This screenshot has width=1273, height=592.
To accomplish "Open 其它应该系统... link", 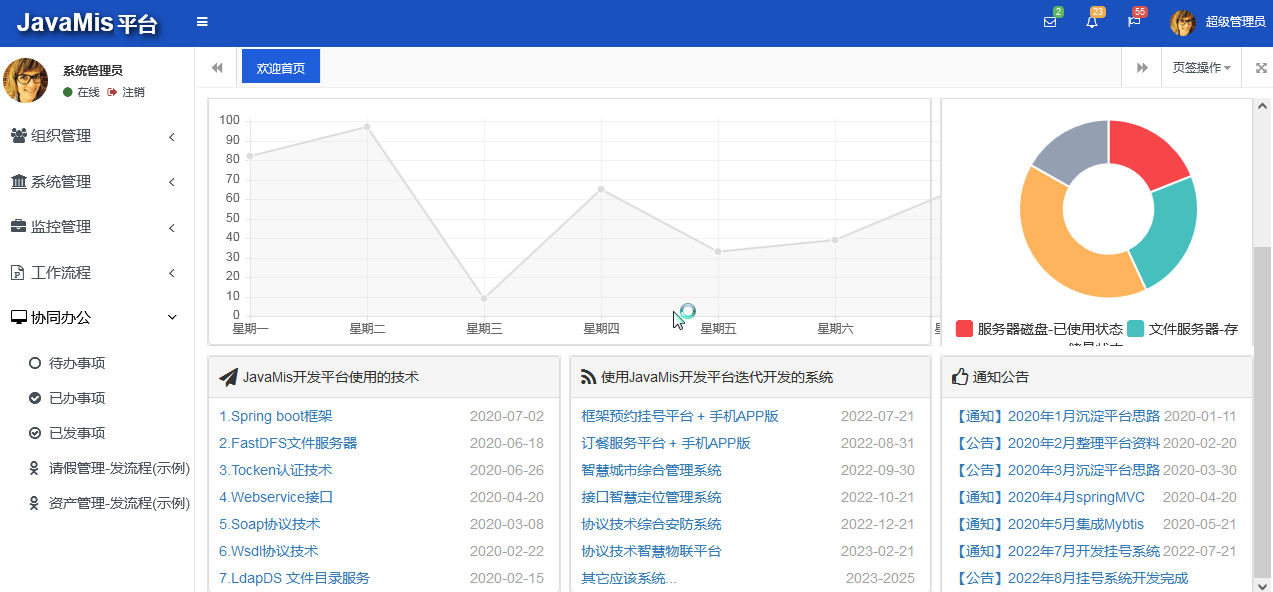I will (629, 578).
